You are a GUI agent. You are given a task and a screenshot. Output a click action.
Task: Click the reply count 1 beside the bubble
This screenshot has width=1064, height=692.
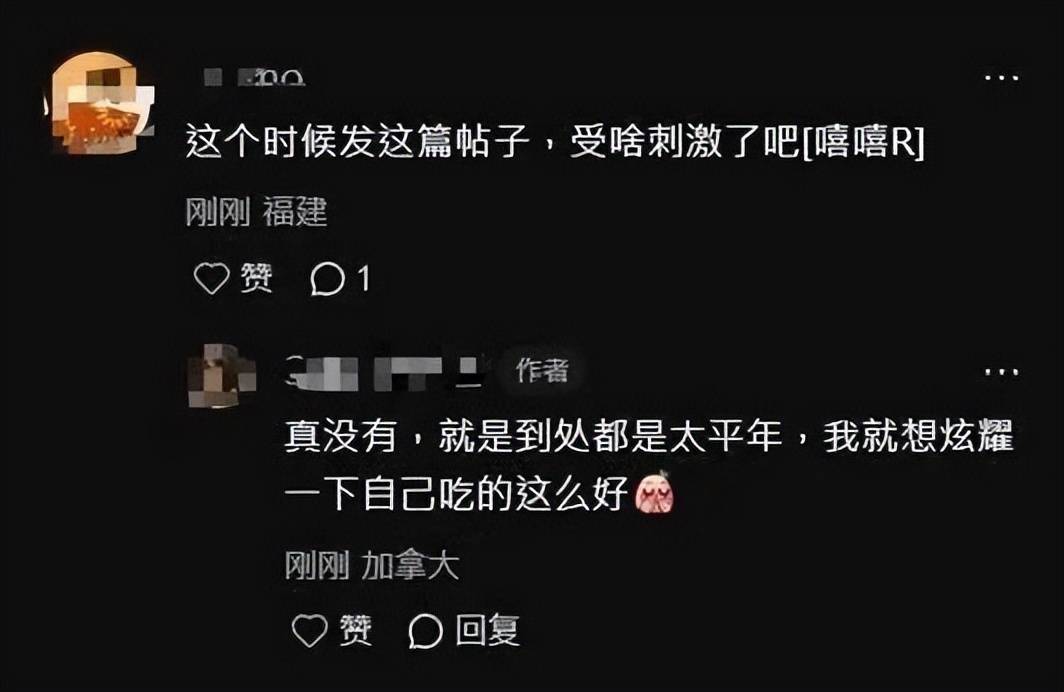point(364,279)
